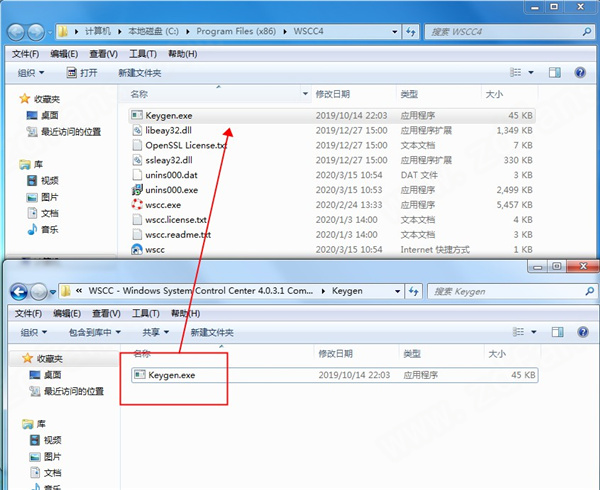Open 帮助(H) menu in the WSCC4 window
This screenshot has height=490, width=600.
point(183,54)
